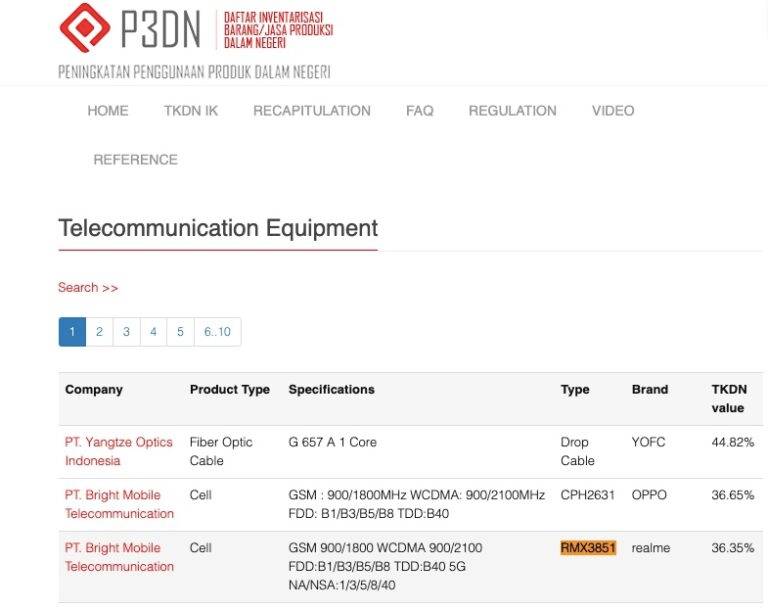Expand the Search >> link
Viewport: 768px width, 610px height.
(x=88, y=288)
